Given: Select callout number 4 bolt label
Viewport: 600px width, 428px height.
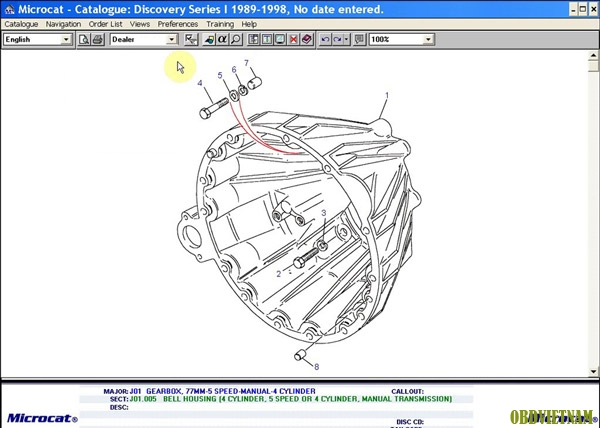Looking at the screenshot, I should [x=200, y=83].
